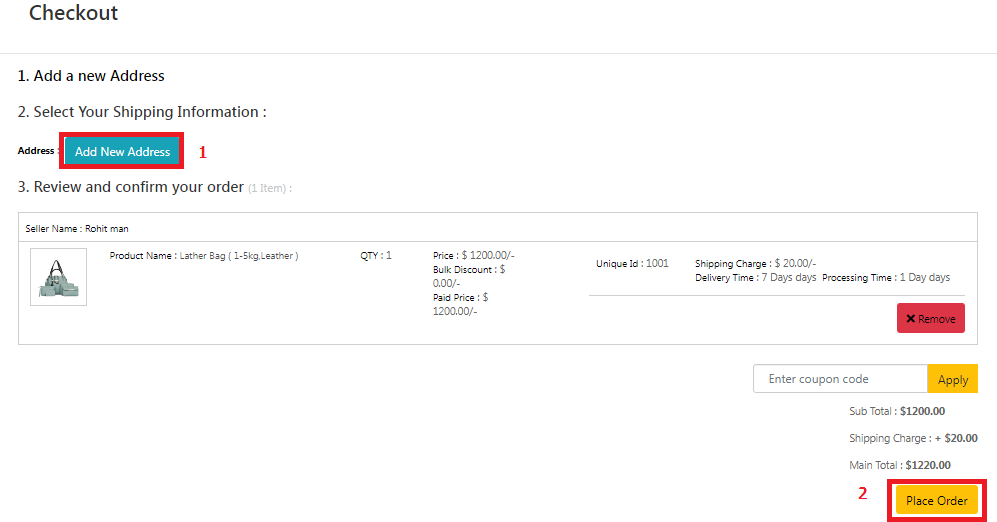Click the Checkout page heading
The image size is (997, 522).
[73, 14]
